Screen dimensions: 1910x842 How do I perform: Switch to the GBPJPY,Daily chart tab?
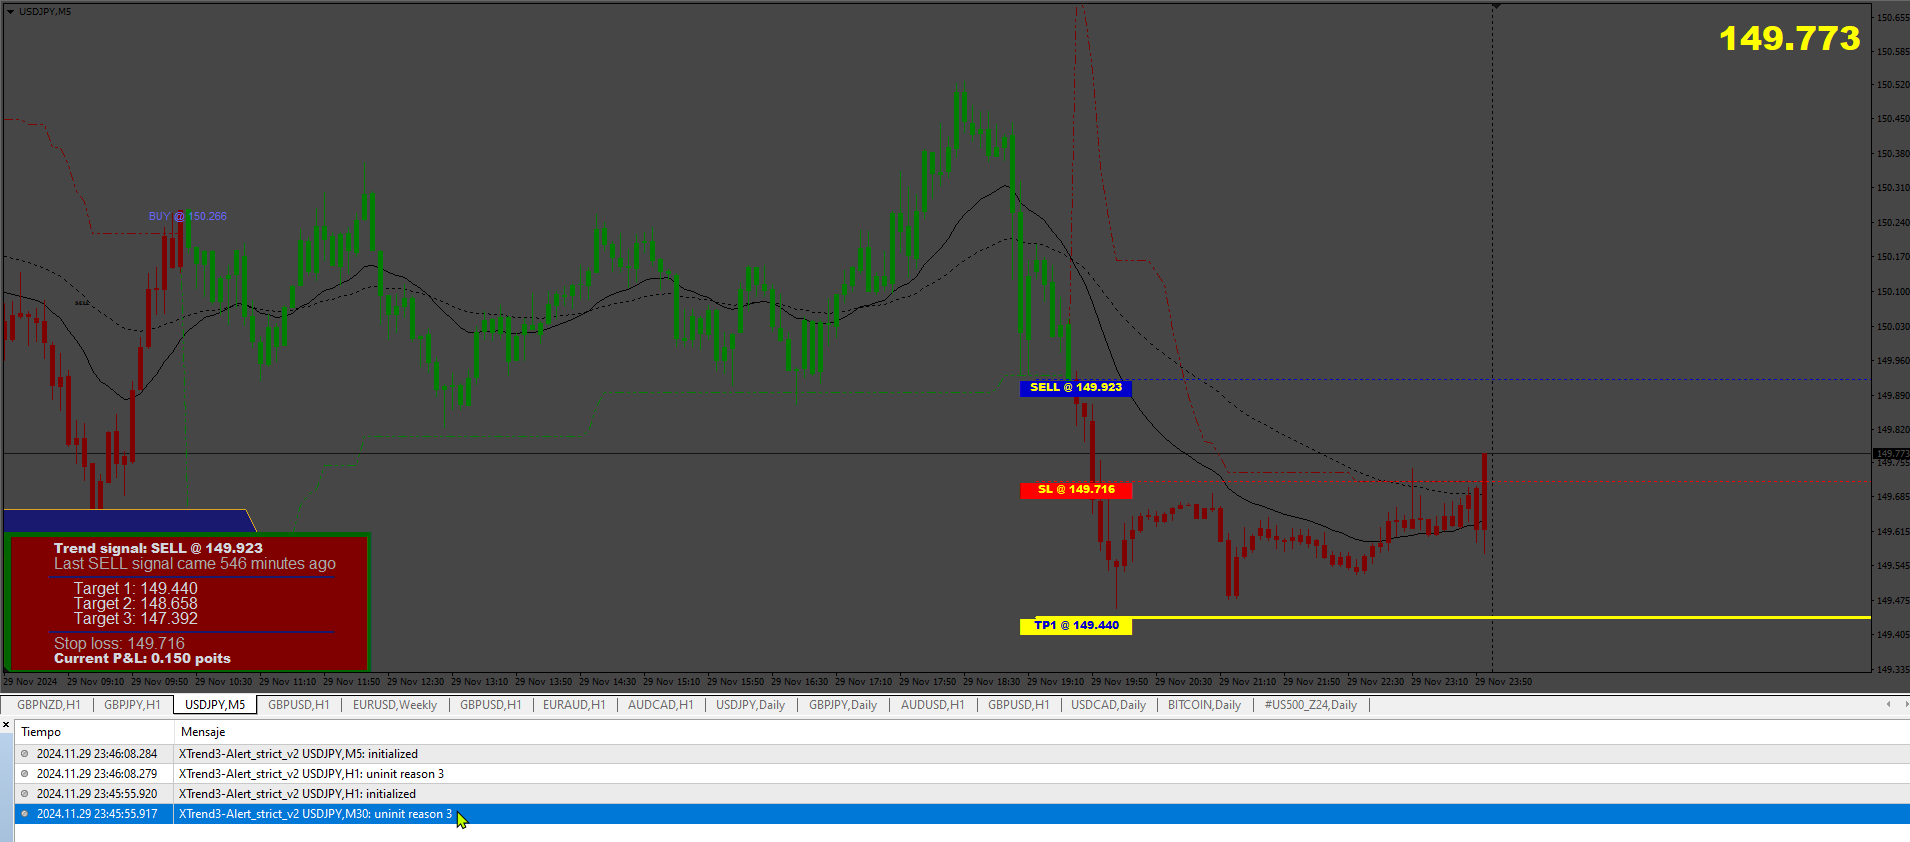click(x=843, y=705)
